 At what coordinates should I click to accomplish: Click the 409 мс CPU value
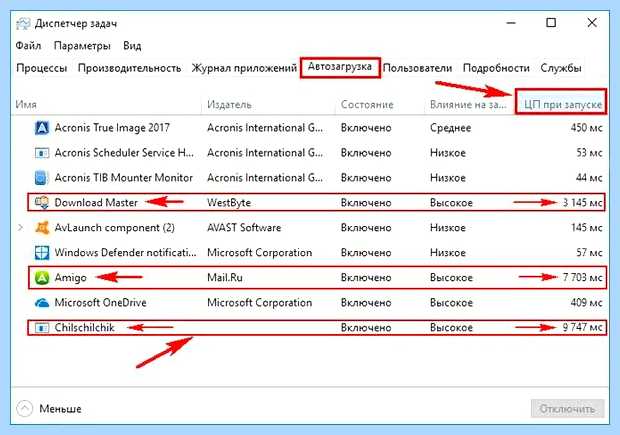[x=586, y=303]
